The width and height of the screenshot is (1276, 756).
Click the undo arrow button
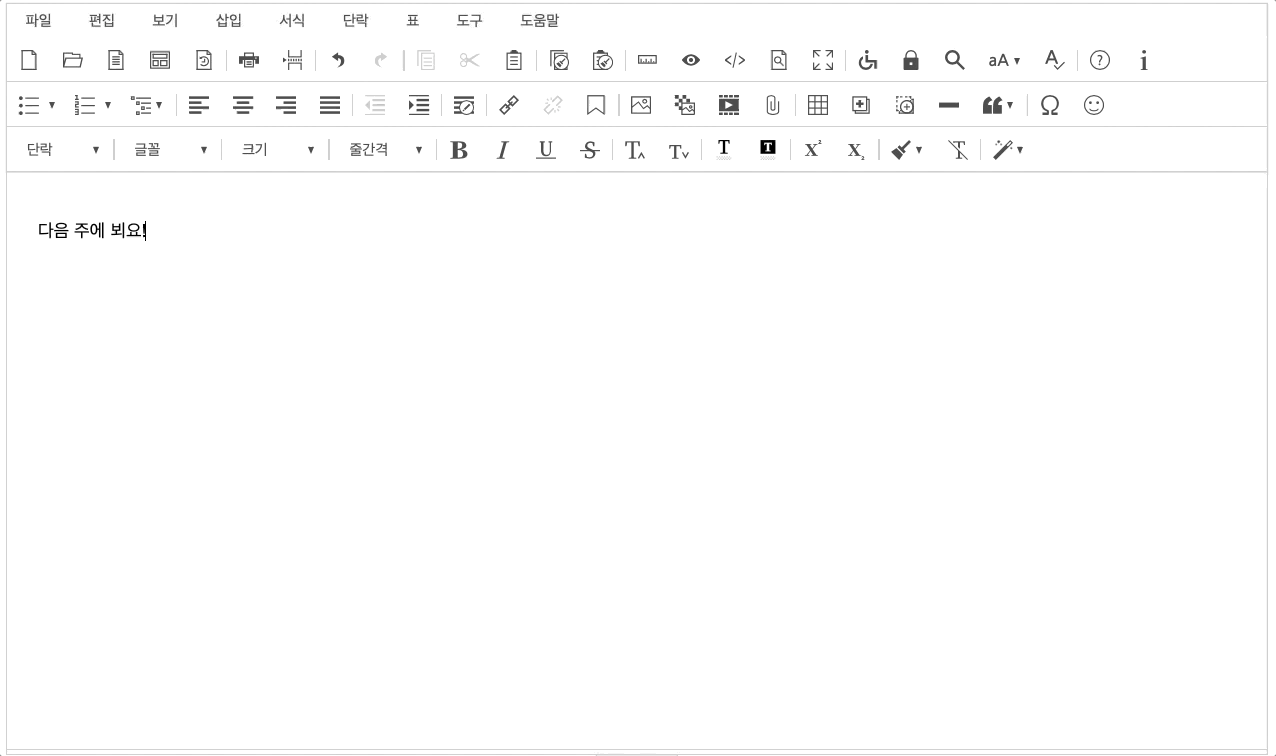pos(338,61)
